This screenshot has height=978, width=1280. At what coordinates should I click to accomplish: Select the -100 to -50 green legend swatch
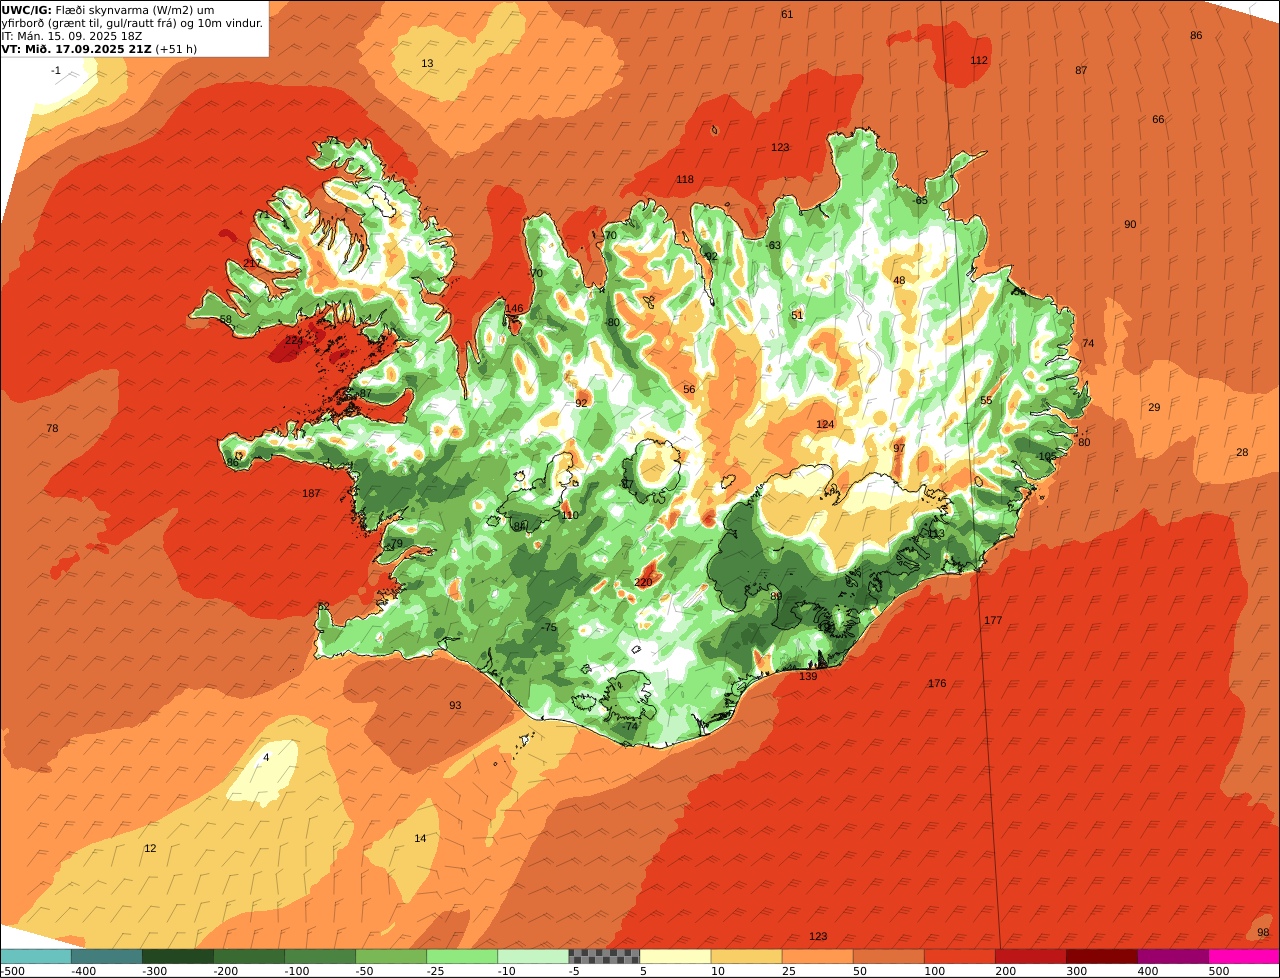(320, 956)
